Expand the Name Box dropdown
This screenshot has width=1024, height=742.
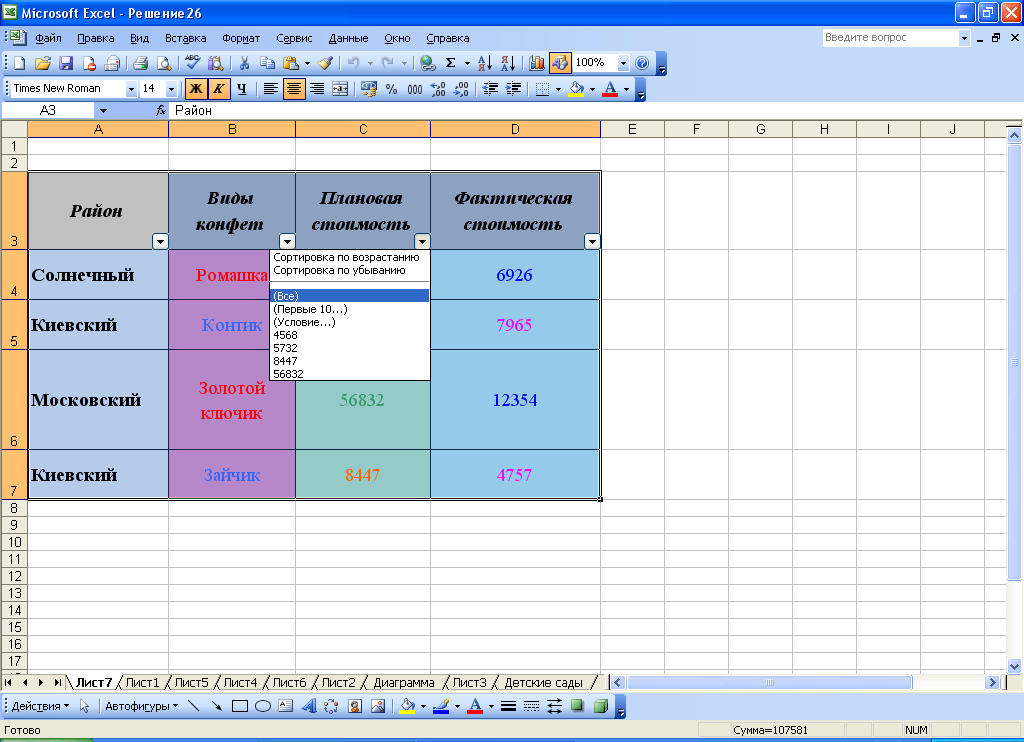tap(103, 110)
